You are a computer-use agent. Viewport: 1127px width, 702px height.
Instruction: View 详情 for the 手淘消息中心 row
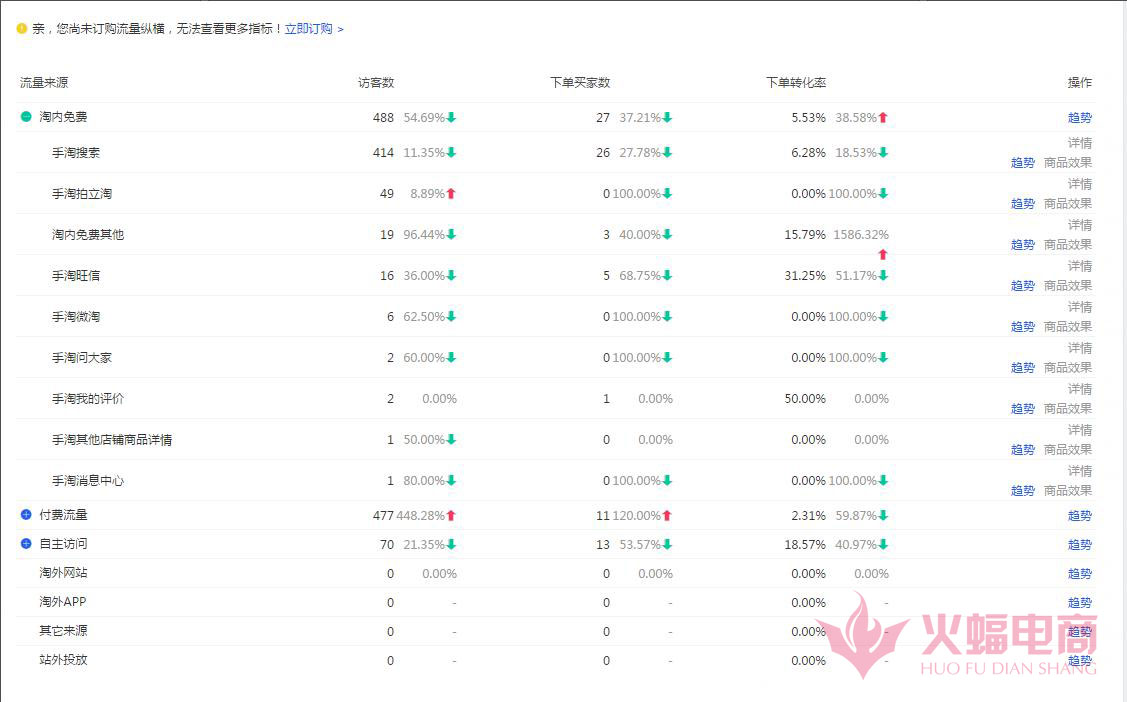(x=1080, y=471)
